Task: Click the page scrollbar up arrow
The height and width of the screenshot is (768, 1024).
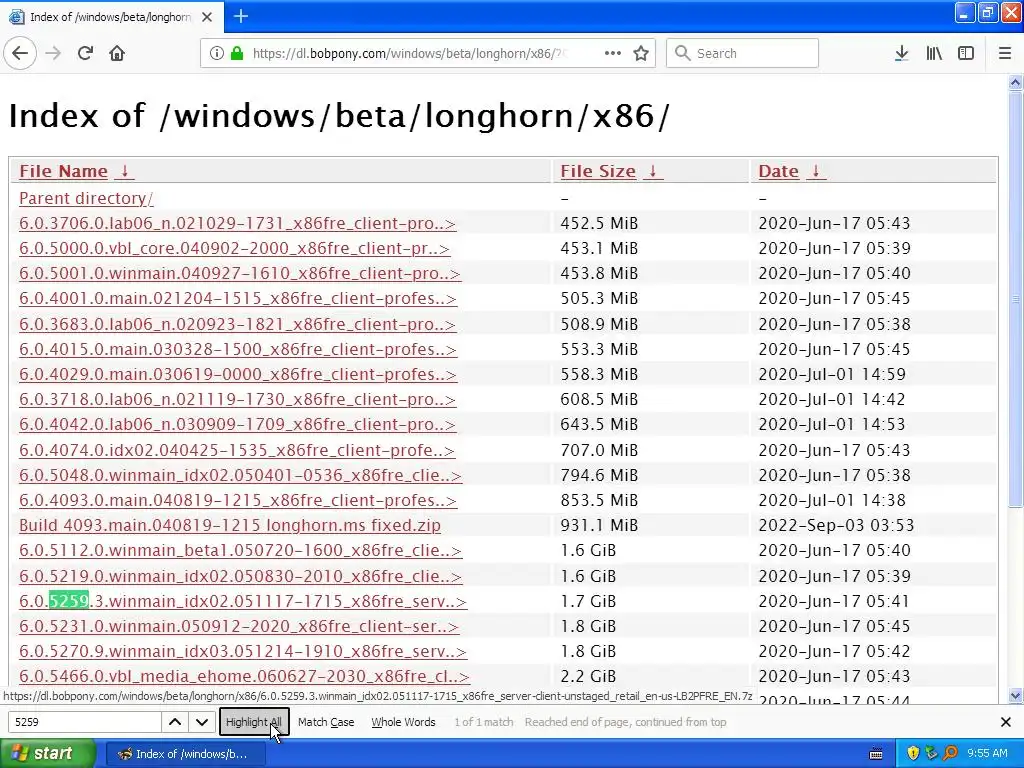Action: click(x=1016, y=82)
